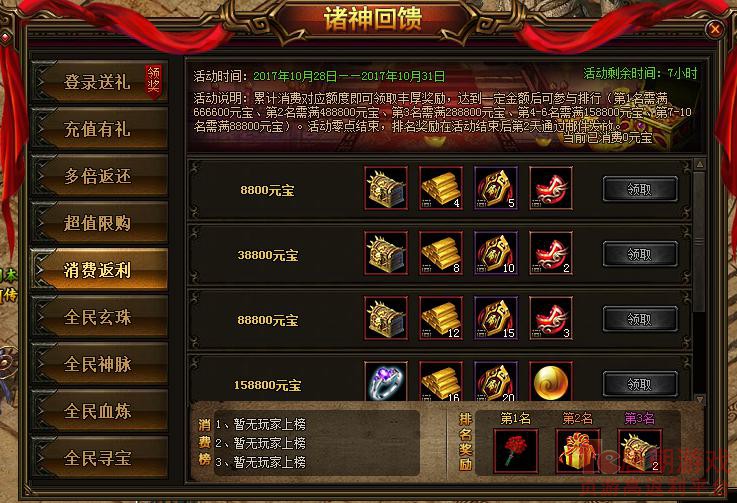Close the 诸神回馈 window
Image resolution: width=737 pixels, height=503 pixels.
click(x=715, y=30)
